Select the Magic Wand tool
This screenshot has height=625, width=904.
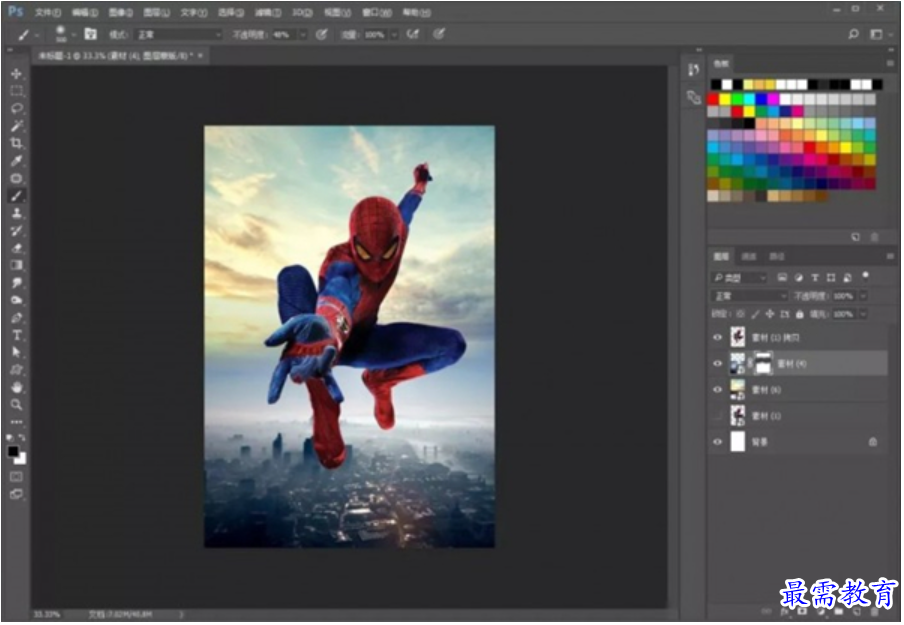17,126
